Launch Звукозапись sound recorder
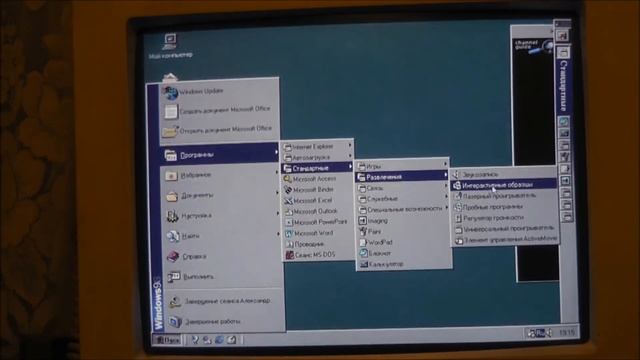The image size is (640, 360). (504, 174)
